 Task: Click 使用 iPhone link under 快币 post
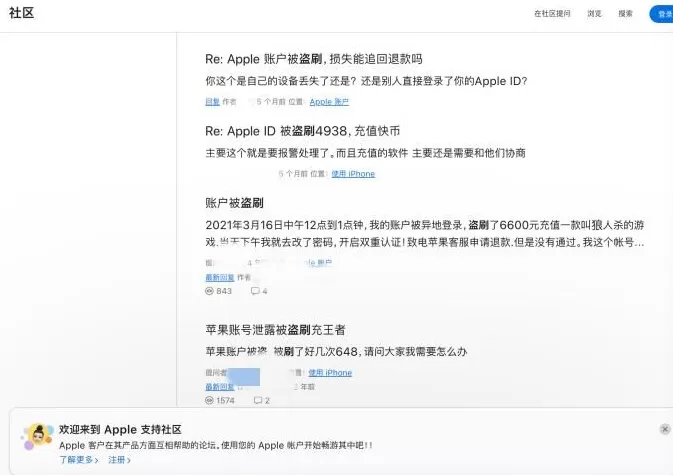point(353,174)
